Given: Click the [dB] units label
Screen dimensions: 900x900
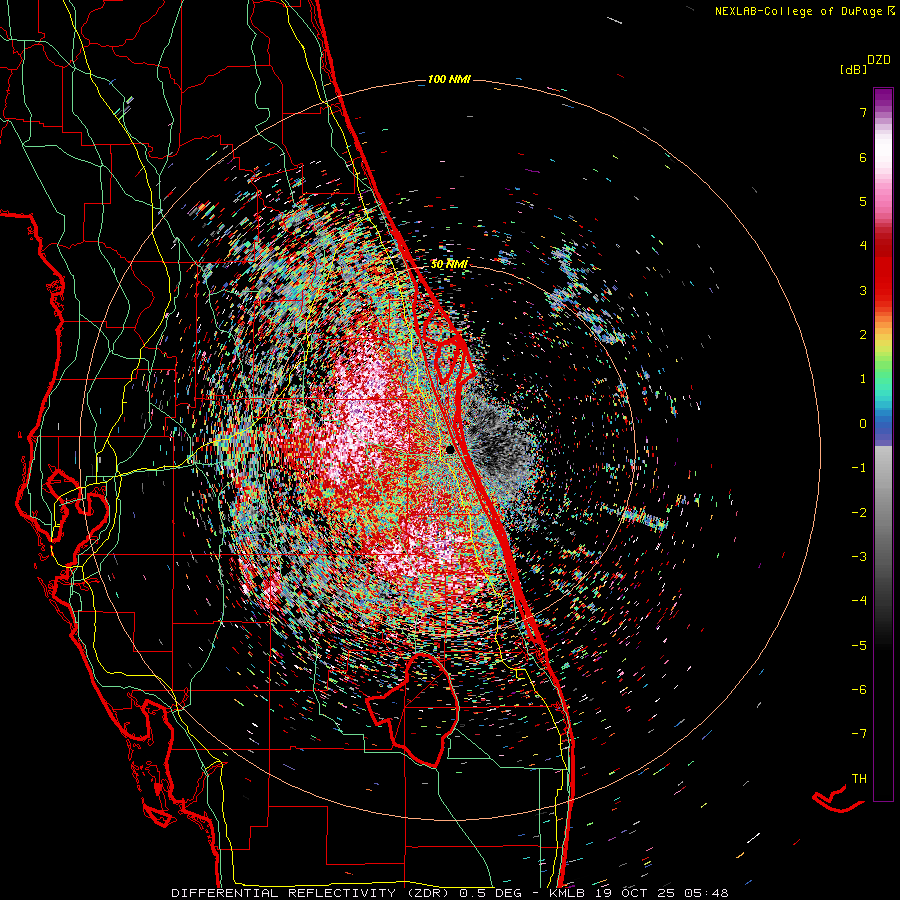Looking at the screenshot, I should (853, 70).
